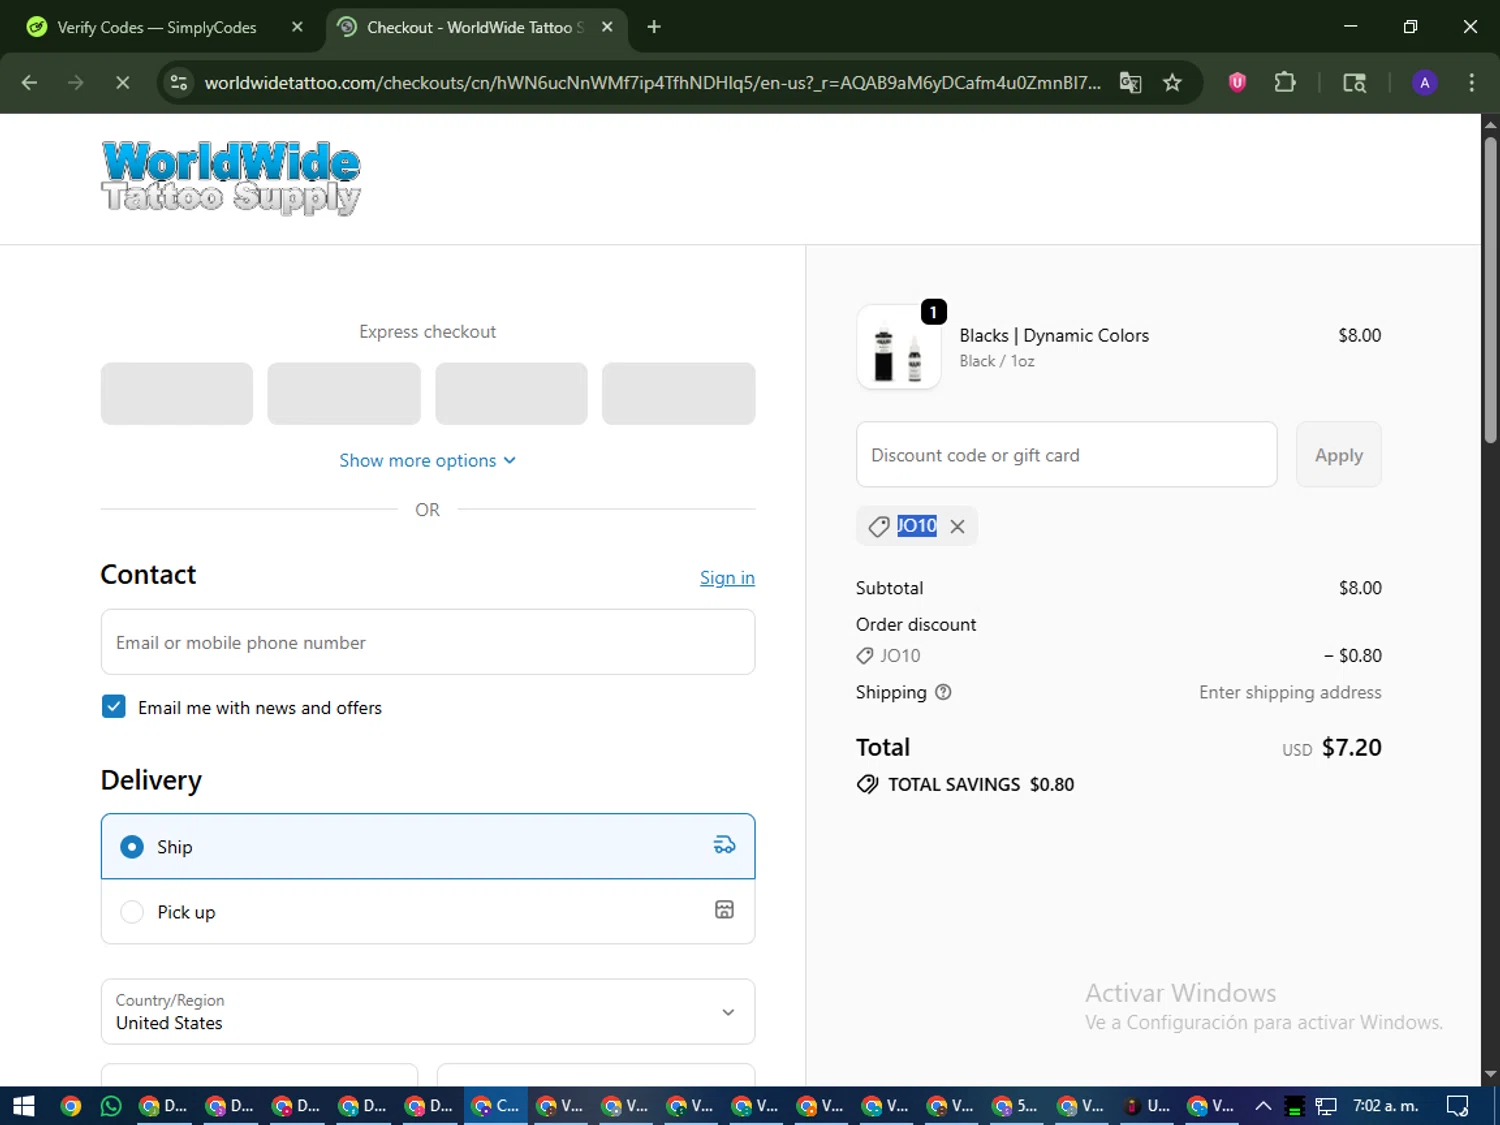This screenshot has width=1500, height=1125.
Task: Click the order discount amount – $0.80
Action: [x=1352, y=656]
